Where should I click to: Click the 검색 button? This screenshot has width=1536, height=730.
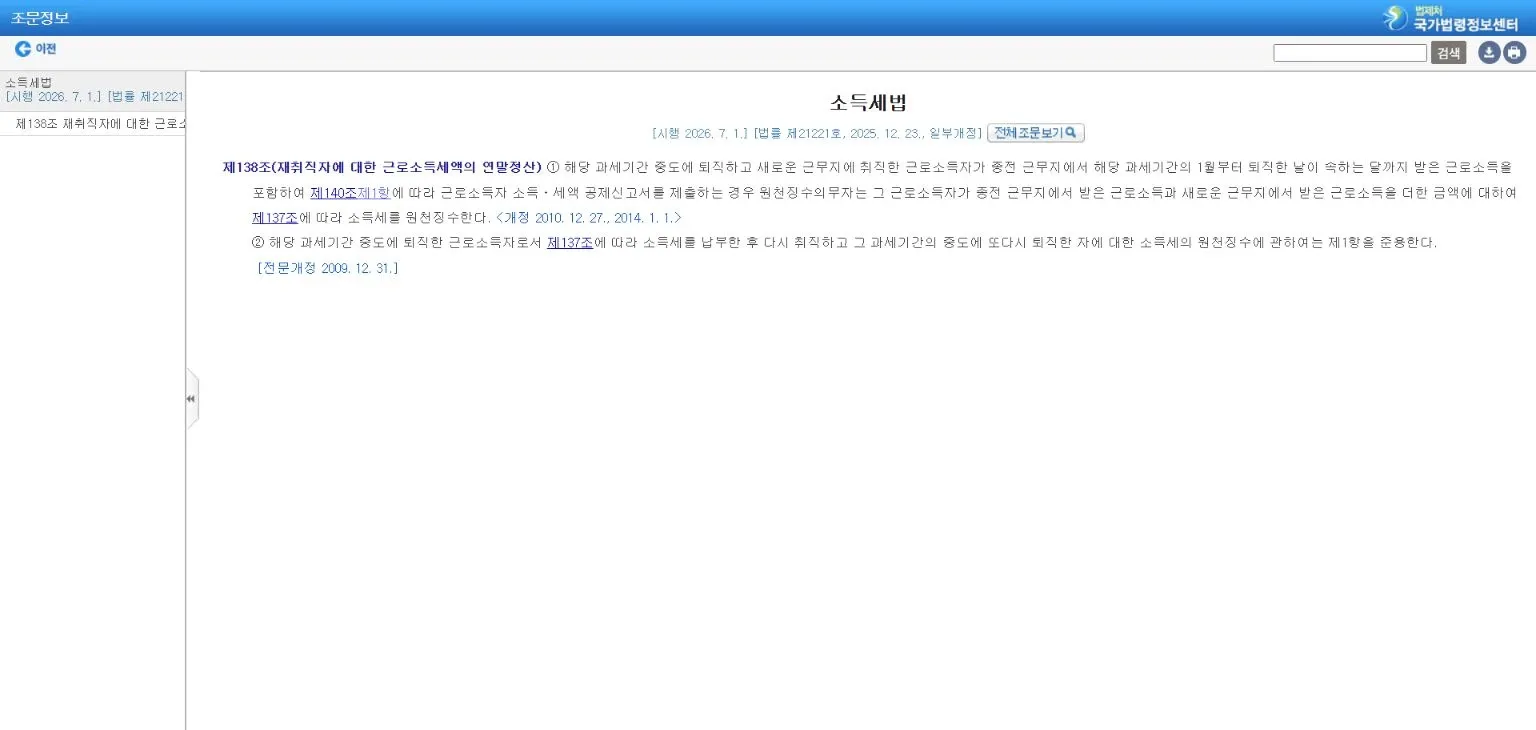pos(1448,53)
